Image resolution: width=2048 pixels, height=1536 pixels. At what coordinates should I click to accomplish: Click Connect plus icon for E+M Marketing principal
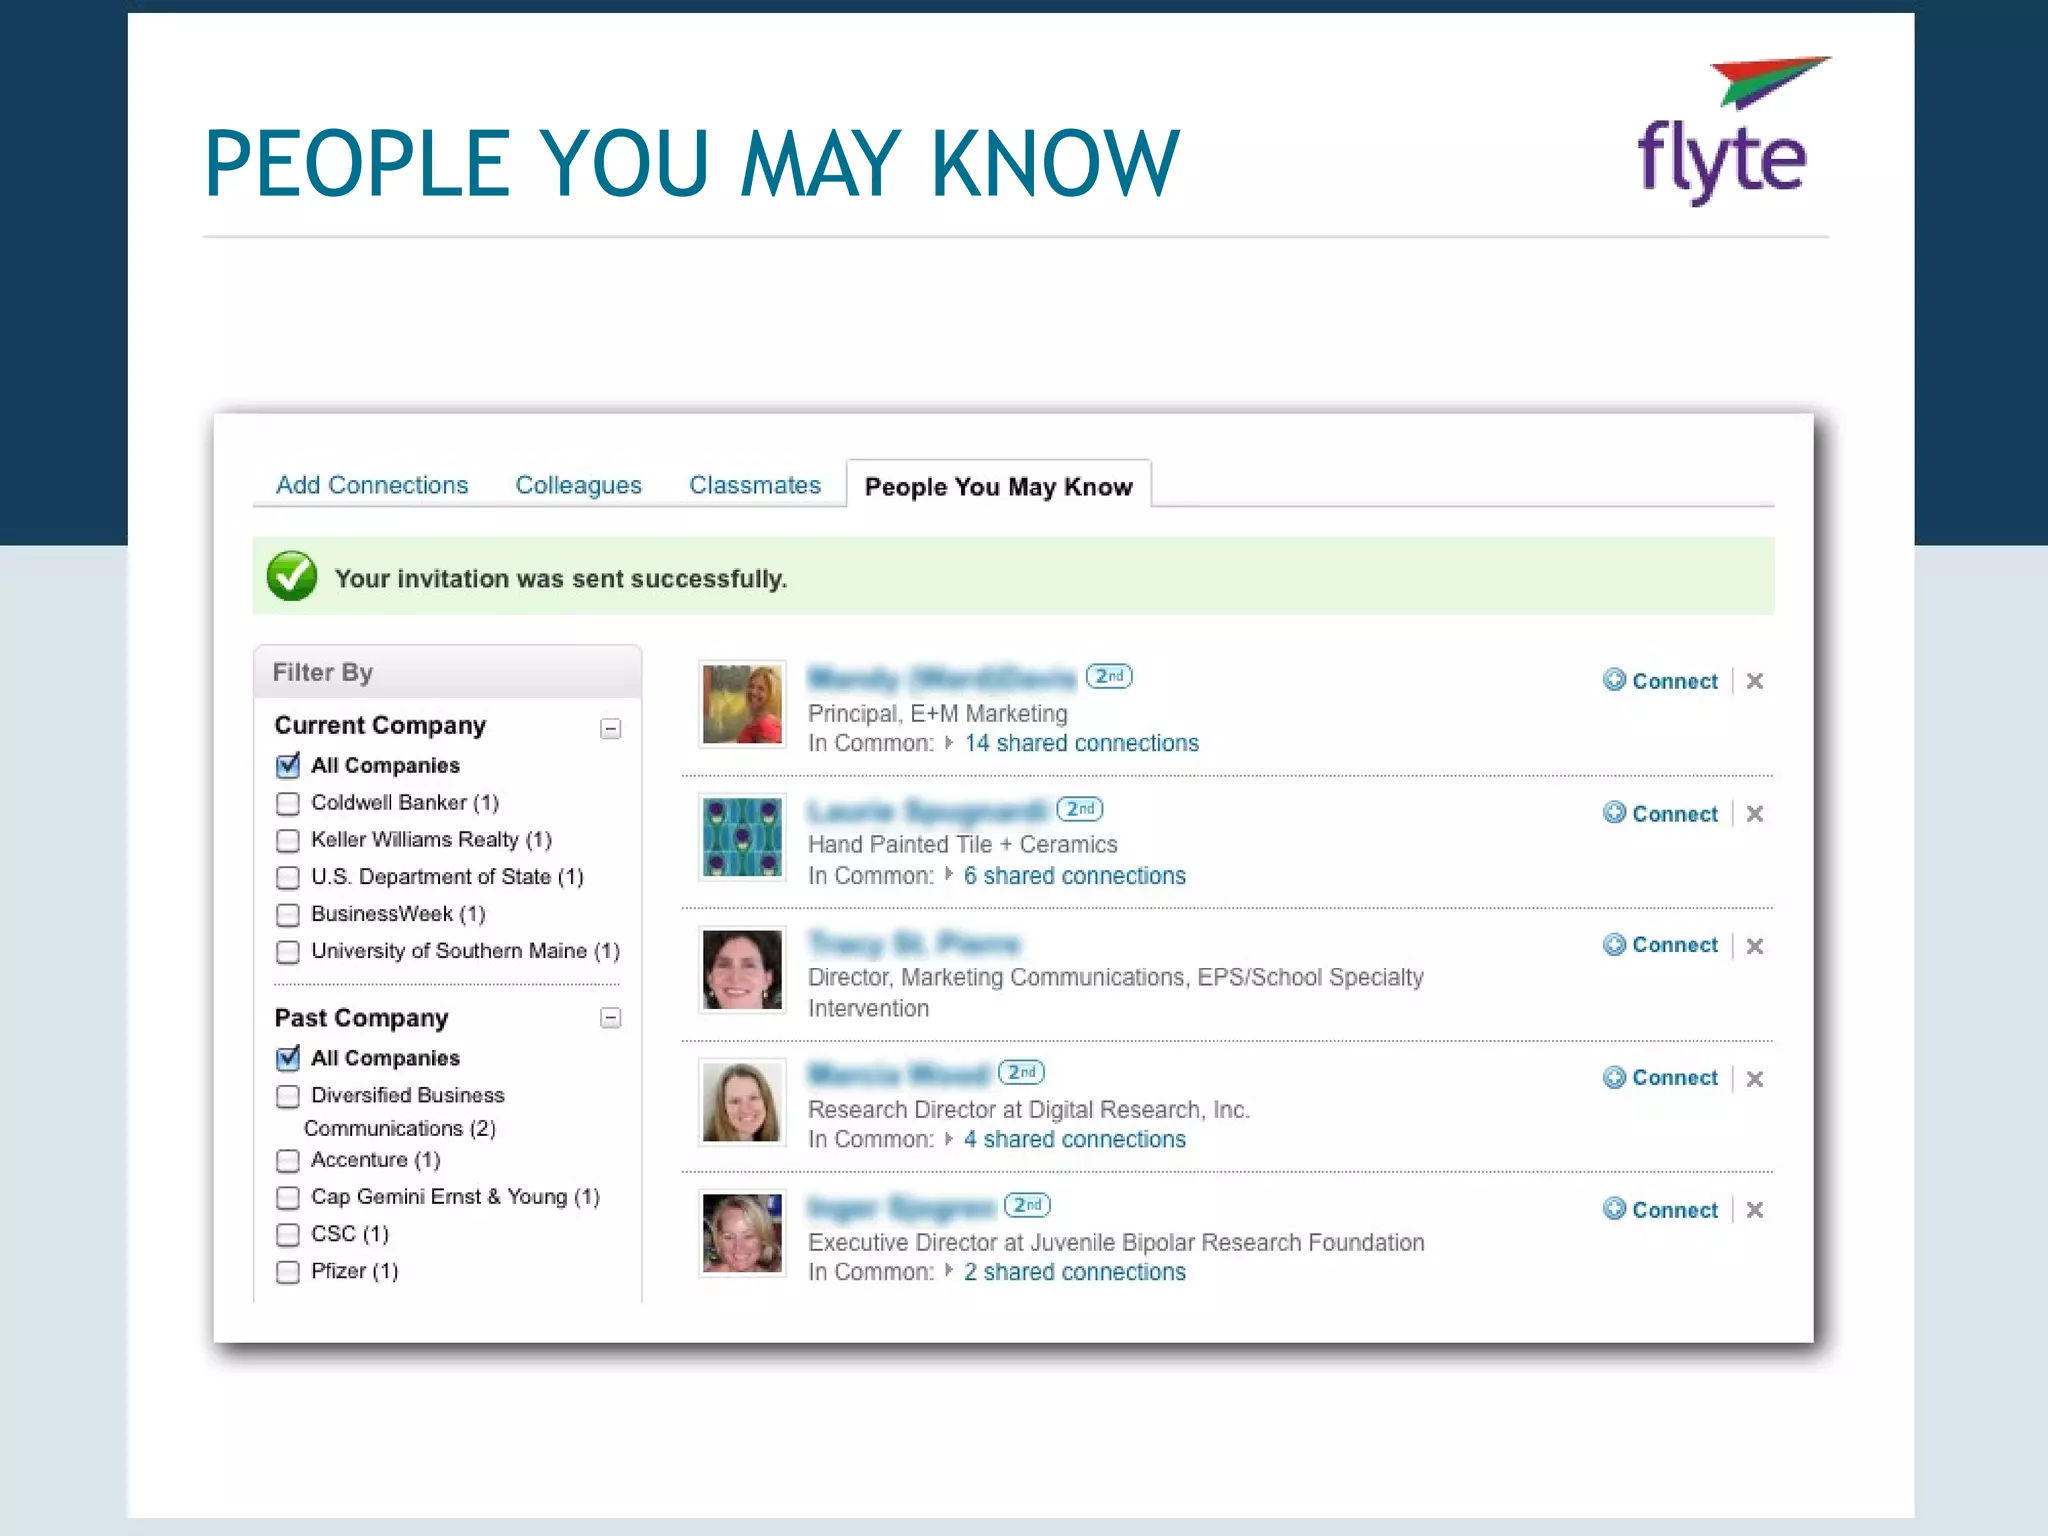1613,680
